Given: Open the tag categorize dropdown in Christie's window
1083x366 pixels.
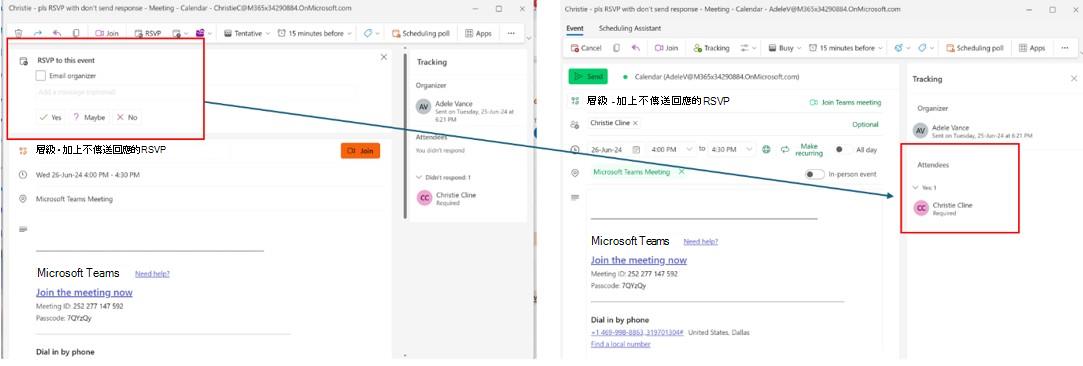Looking at the screenshot, I should 371,33.
